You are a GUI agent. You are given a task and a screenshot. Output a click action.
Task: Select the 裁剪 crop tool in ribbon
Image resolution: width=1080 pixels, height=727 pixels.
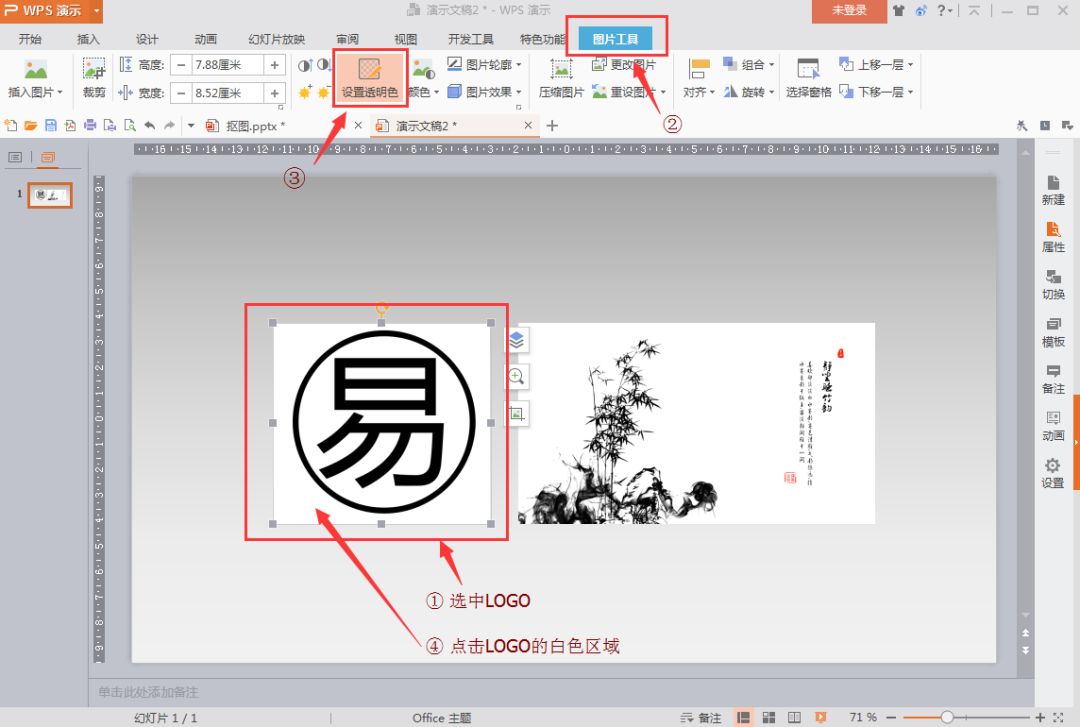(x=94, y=77)
